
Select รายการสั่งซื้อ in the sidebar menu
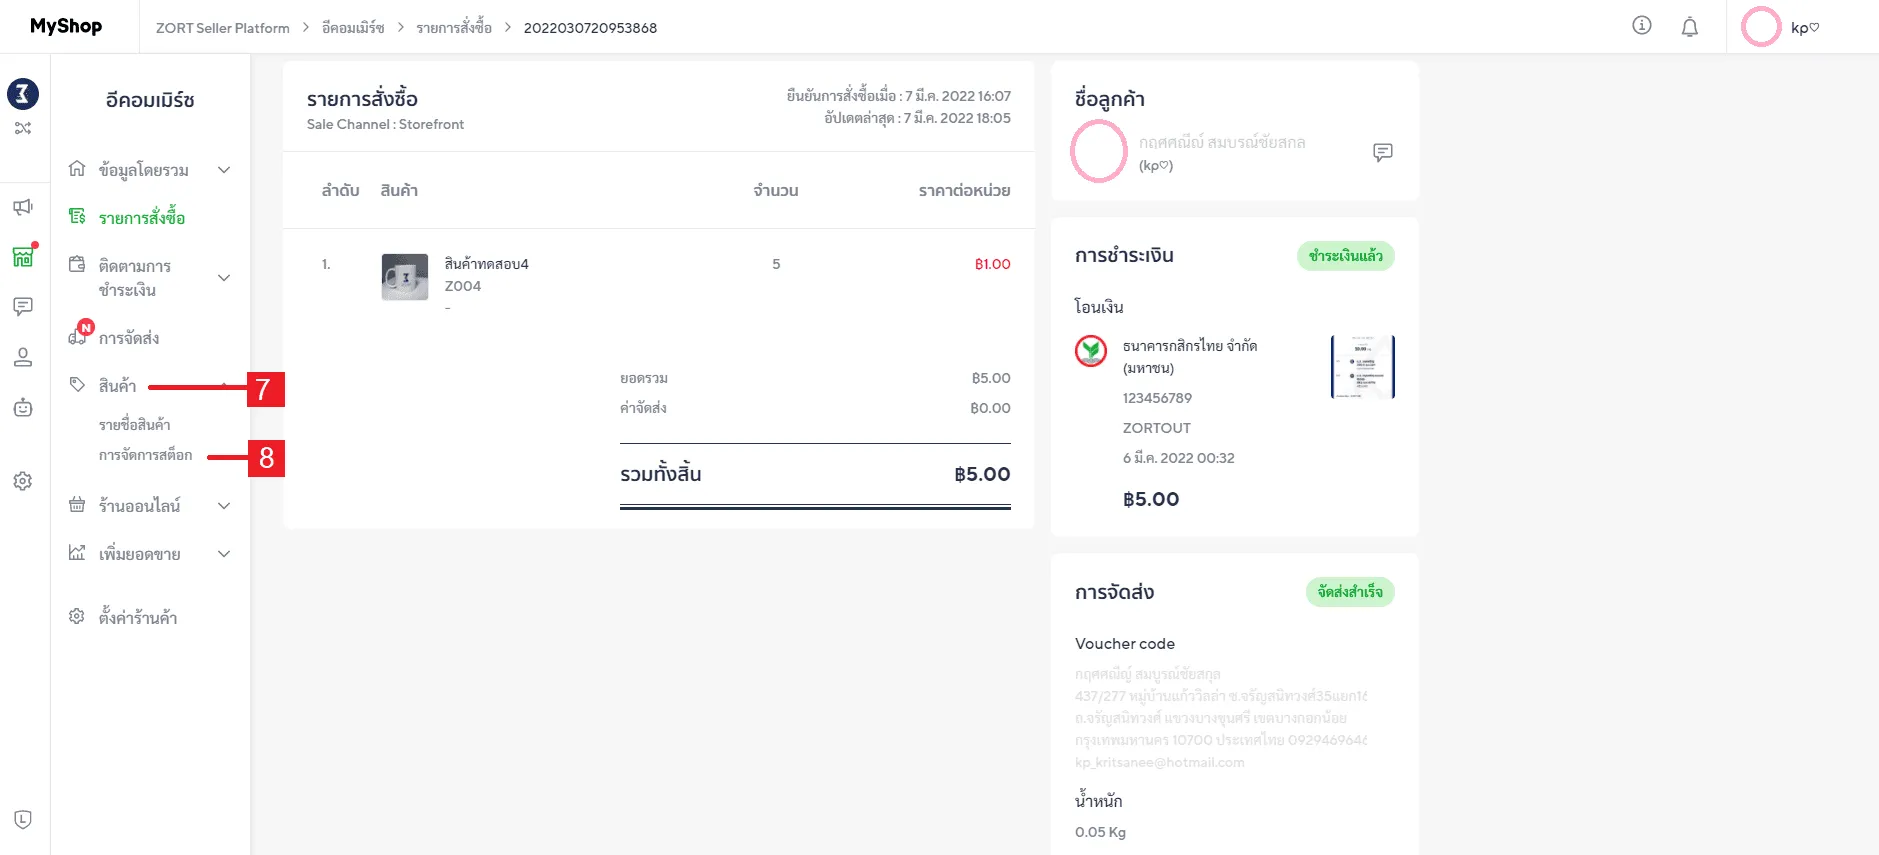[x=141, y=218]
